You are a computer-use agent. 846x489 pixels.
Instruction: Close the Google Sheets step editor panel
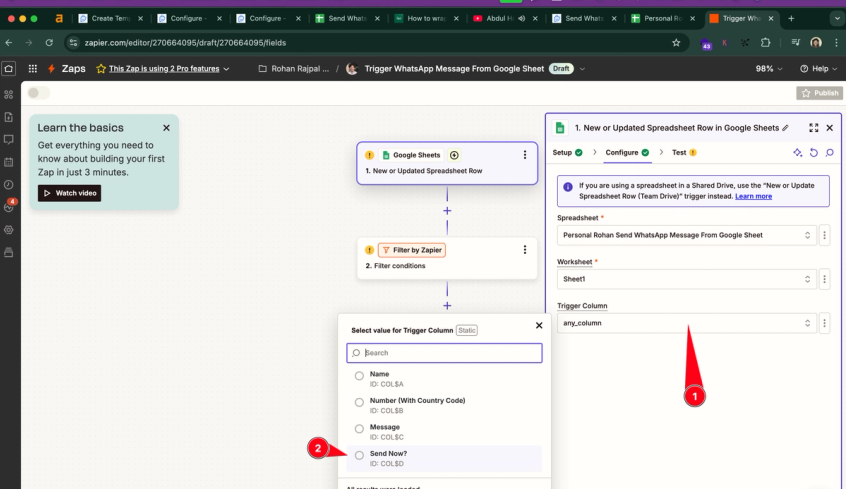coord(829,128)
